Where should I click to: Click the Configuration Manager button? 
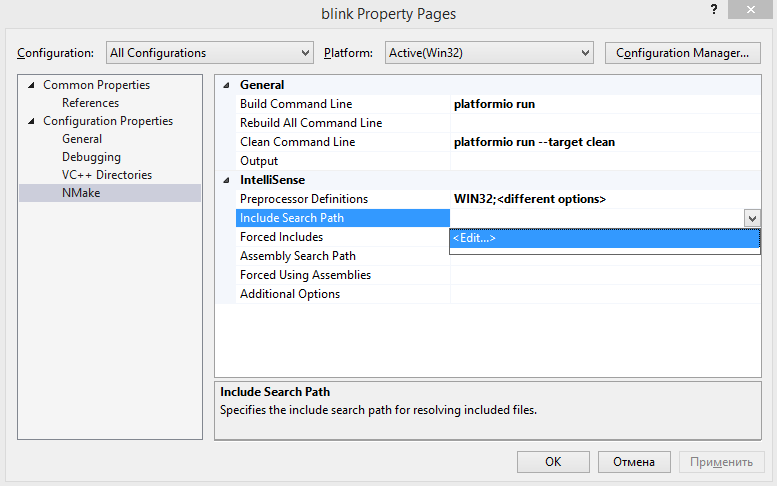[x=682, y=53]
